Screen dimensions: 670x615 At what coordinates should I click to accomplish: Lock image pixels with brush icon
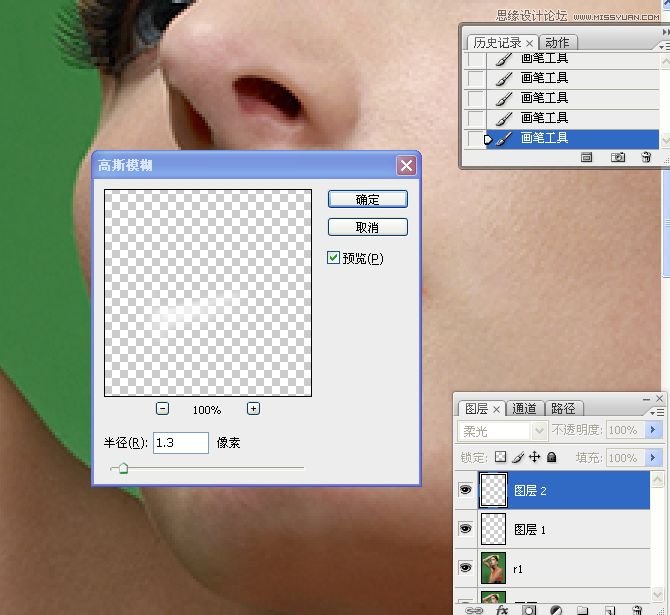518,457
